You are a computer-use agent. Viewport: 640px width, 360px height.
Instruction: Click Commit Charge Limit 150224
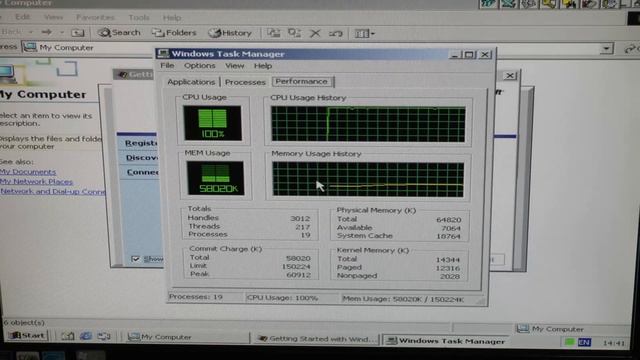(296, 267)
